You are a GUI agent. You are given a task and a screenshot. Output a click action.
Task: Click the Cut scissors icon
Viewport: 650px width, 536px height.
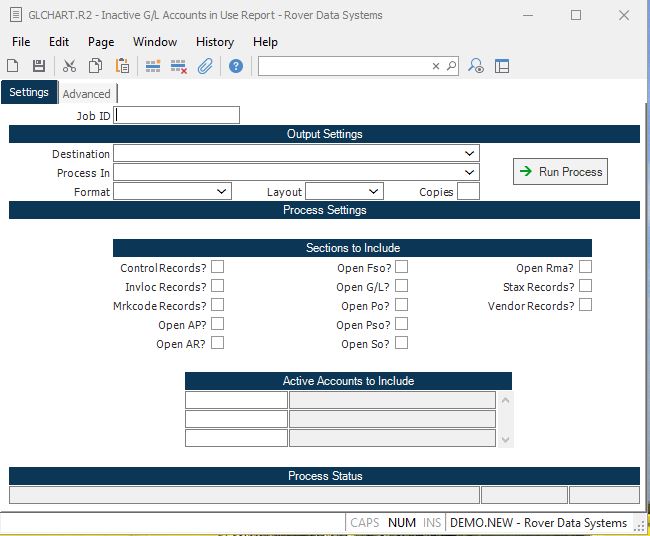[x=69, y=66]
